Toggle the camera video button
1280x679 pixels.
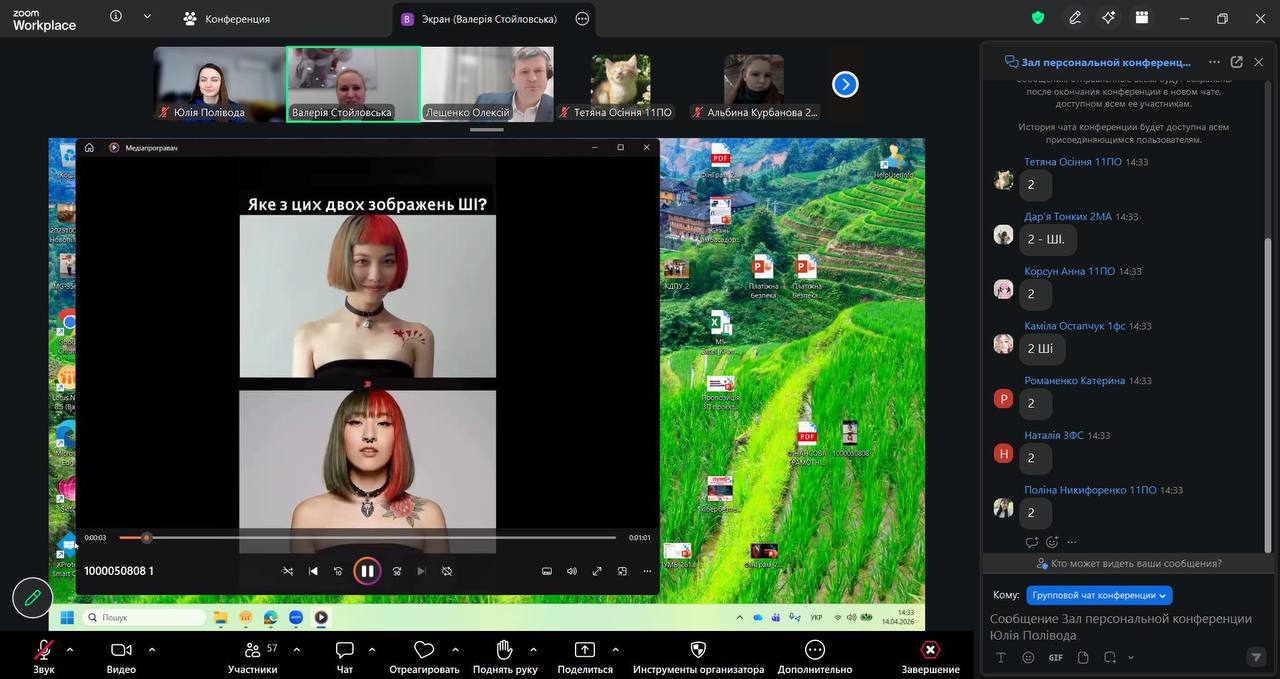(x=121, y=650)
